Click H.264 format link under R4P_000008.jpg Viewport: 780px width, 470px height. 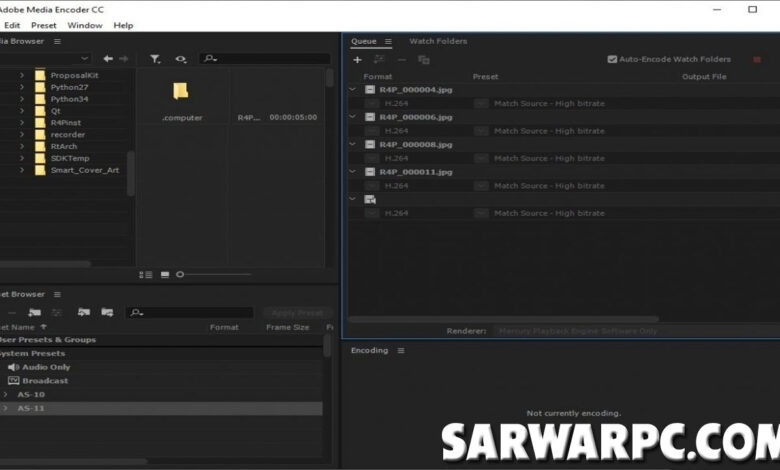[x=396, y=158]
